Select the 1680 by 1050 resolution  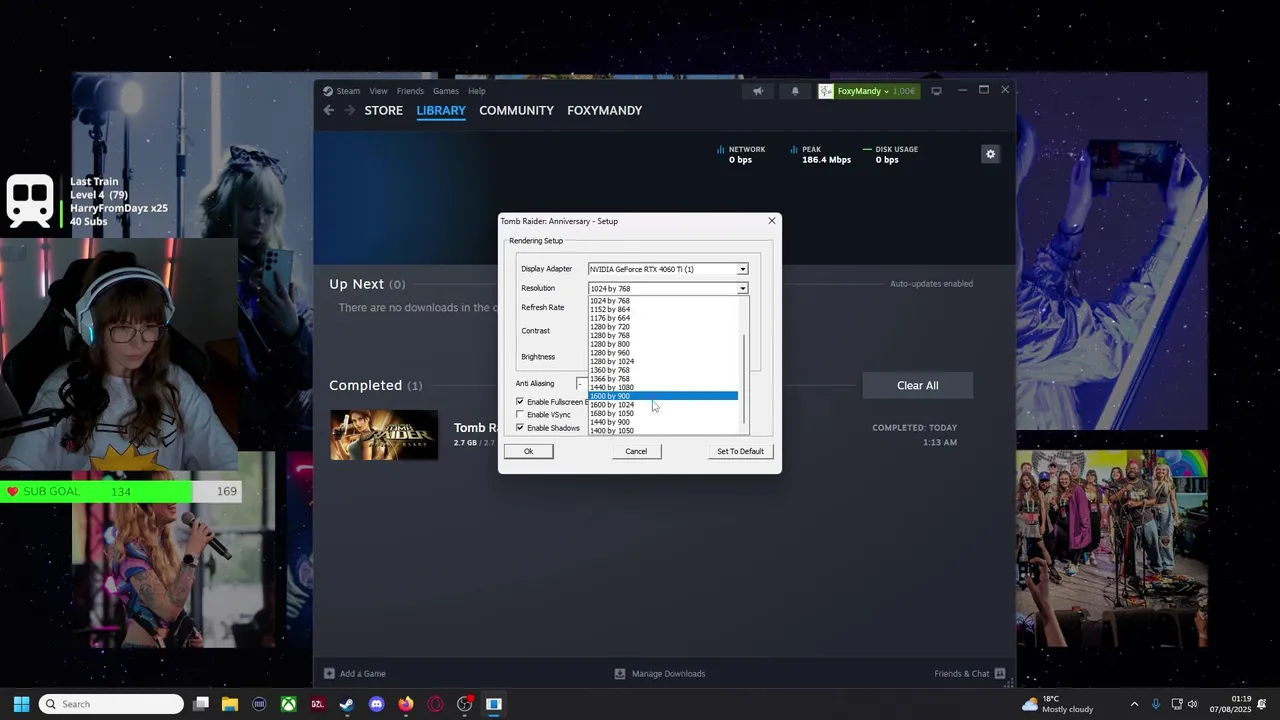coord(663,413)
